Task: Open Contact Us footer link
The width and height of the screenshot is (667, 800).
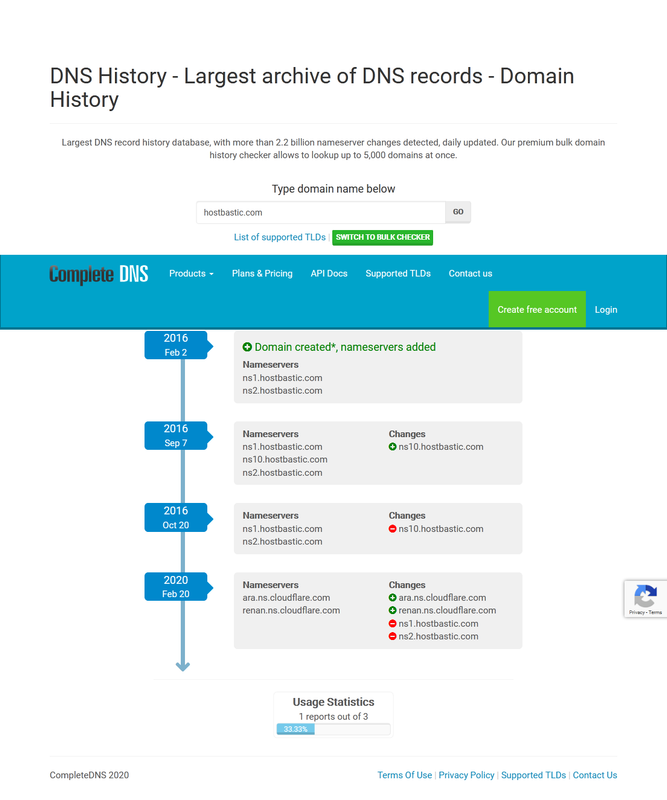Action: click(595, 775)
